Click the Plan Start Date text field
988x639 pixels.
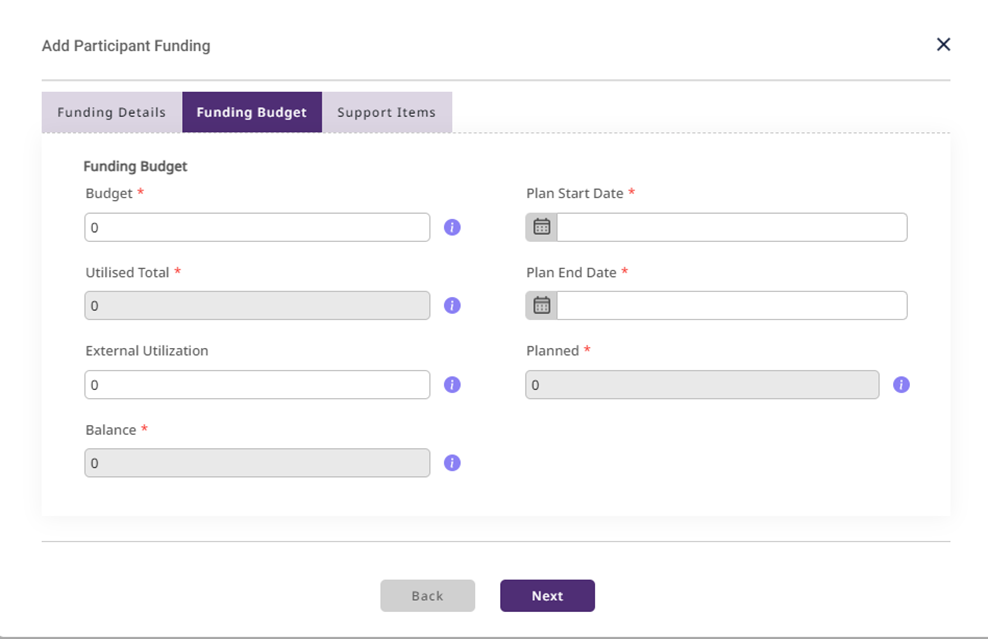click(731, 227)
